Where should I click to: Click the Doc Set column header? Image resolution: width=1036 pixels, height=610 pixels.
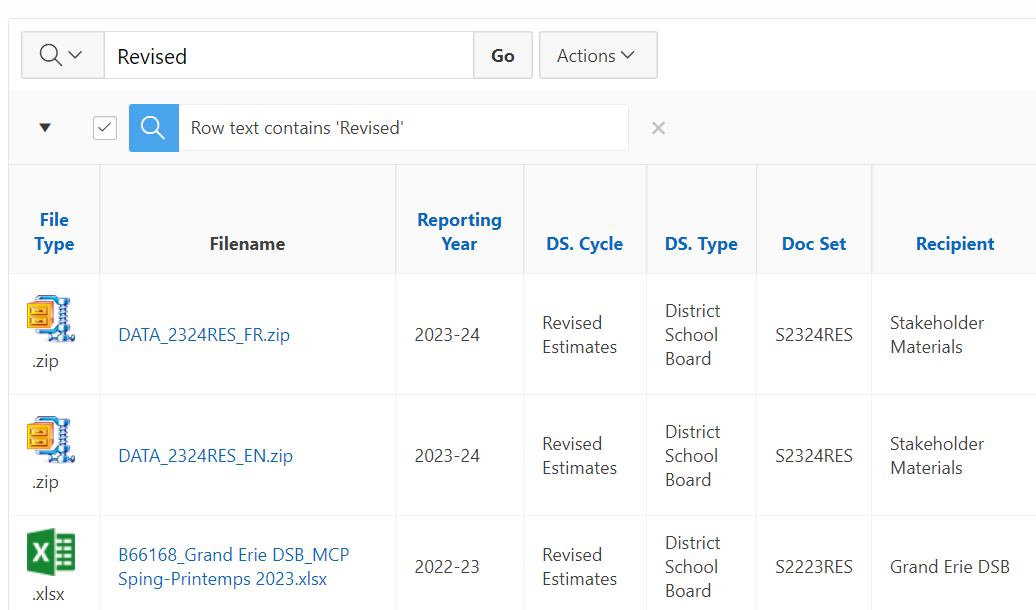(x=814, y=244)
